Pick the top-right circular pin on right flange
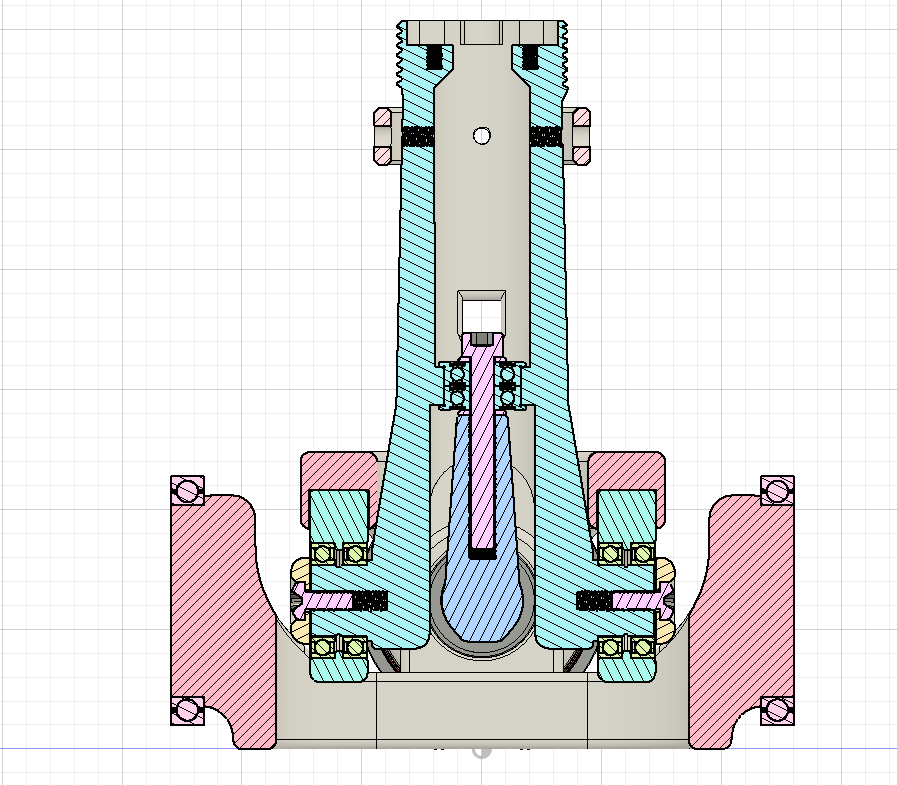Viewport: 897px width, 785px height. (777, 490)
